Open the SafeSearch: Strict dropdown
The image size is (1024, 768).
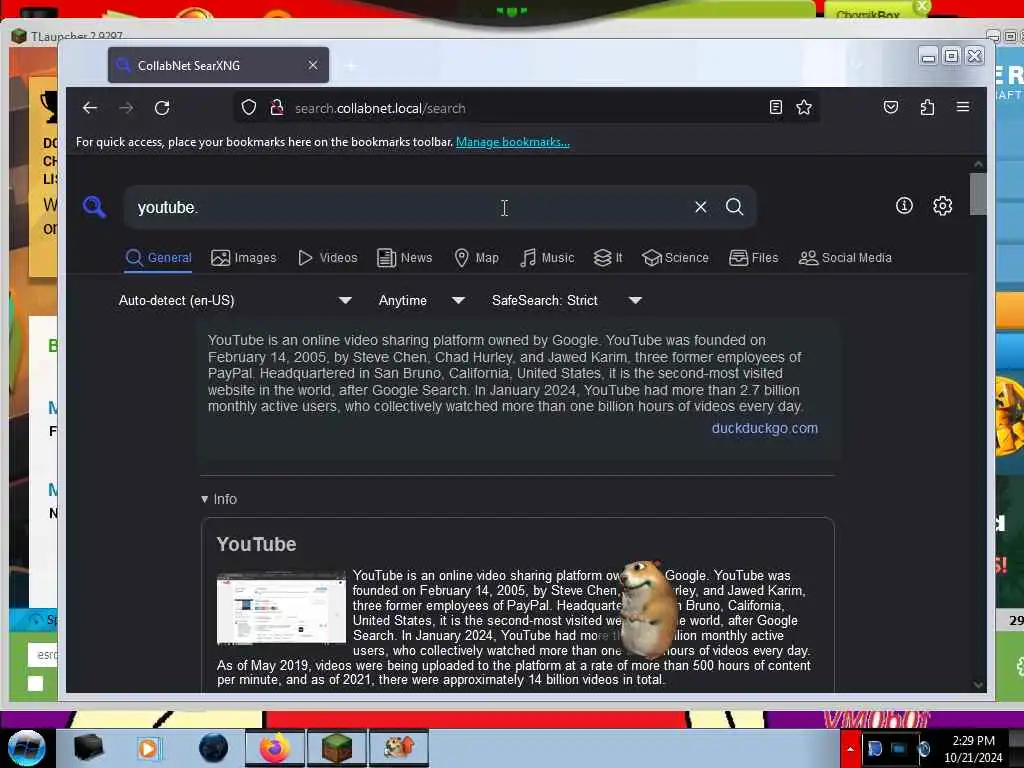click(x=566, y=300)
